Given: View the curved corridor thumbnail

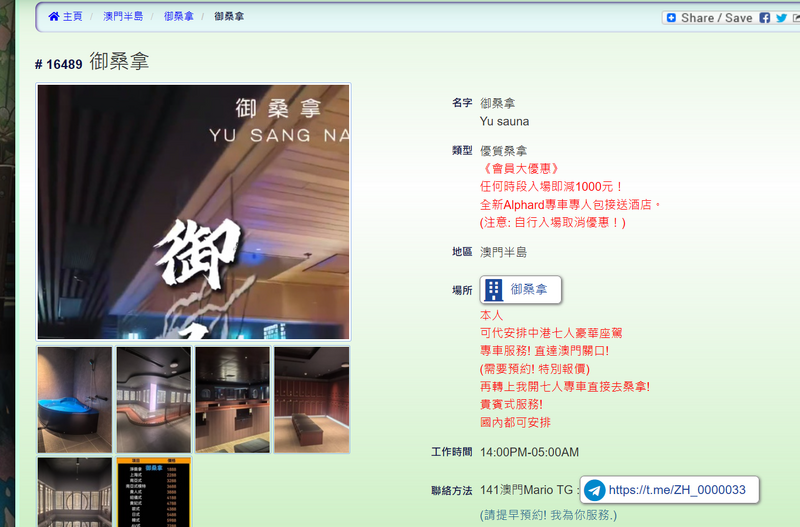Looking at the screenshot, I should [154, 399].
